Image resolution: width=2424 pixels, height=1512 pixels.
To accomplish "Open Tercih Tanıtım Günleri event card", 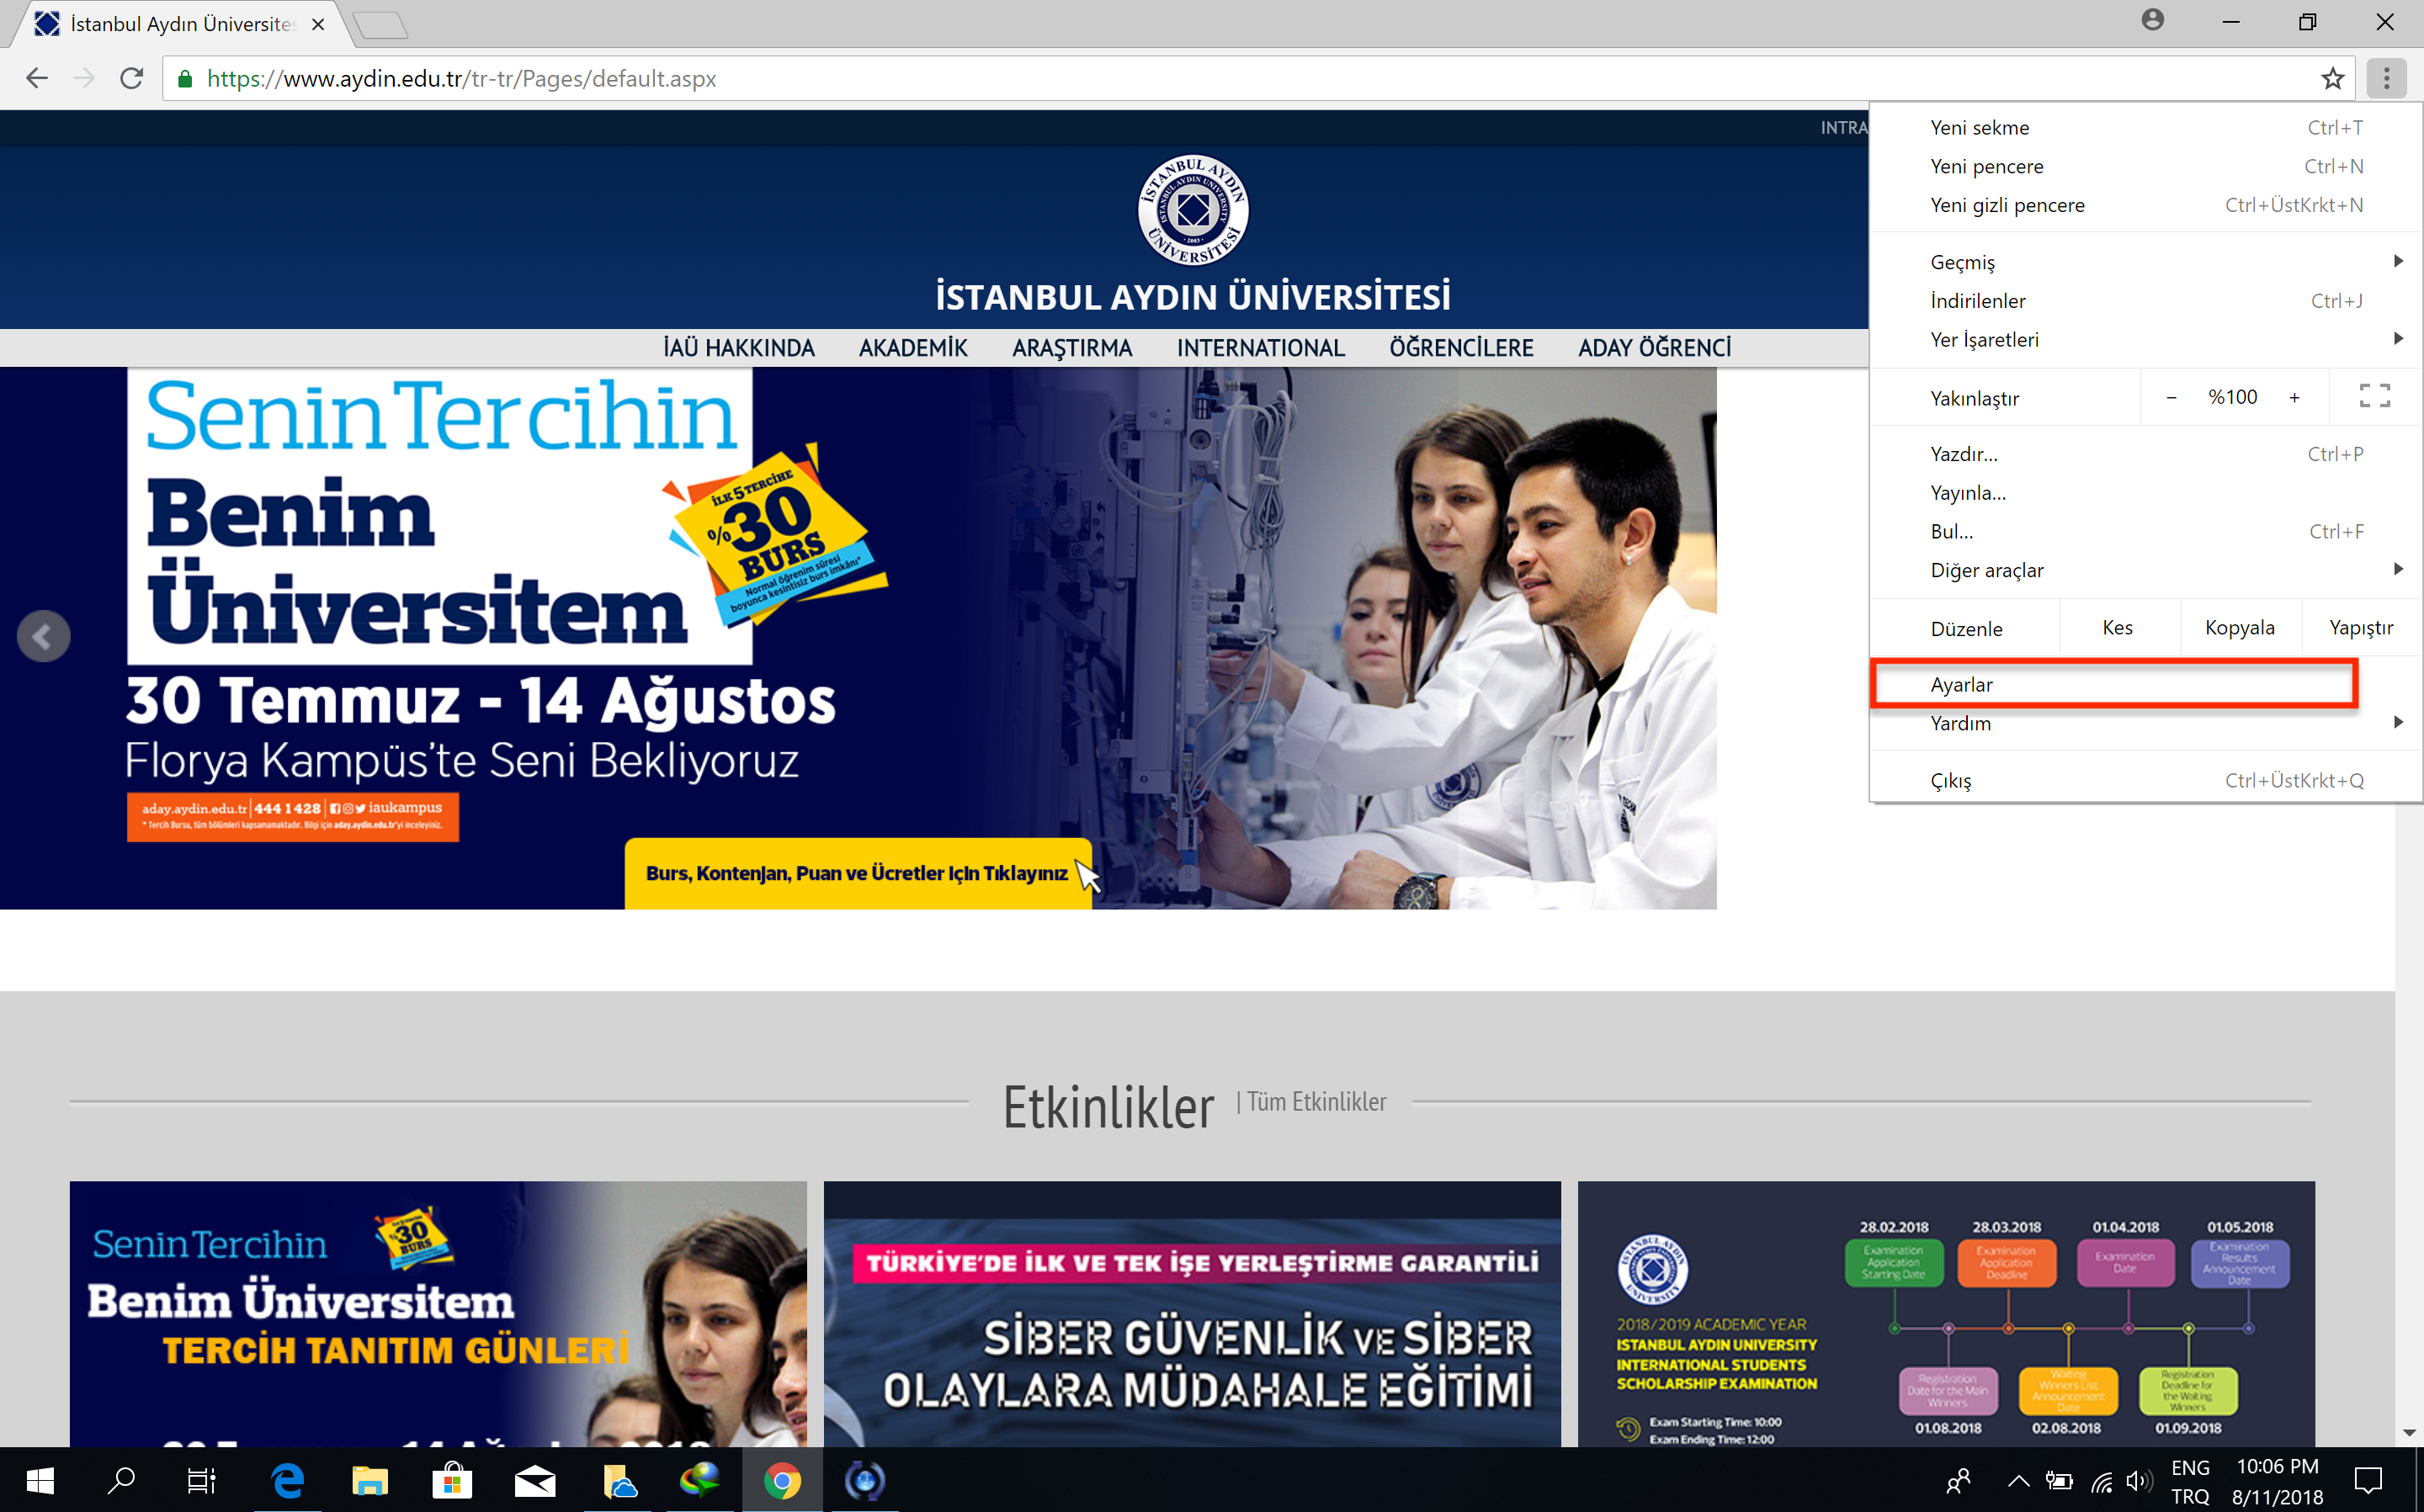I will coord(438,1314).
